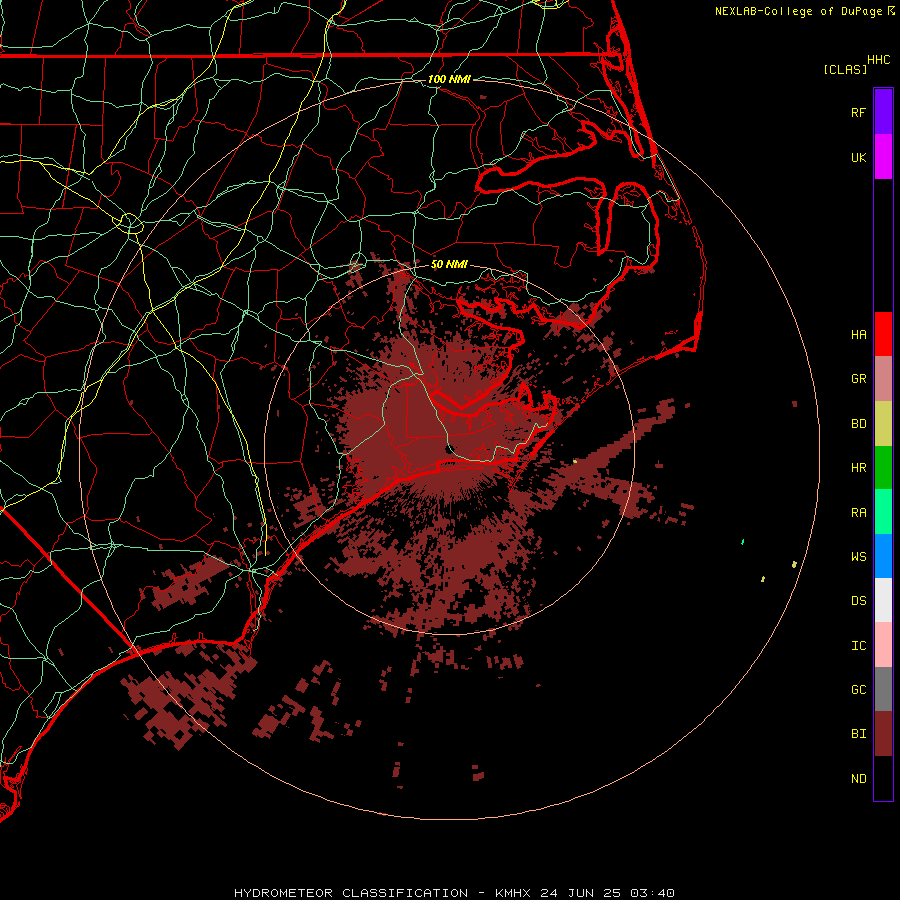The image size is (900, 900).
Task: Click the GR pink legend swatch
Action: point(883,379)
